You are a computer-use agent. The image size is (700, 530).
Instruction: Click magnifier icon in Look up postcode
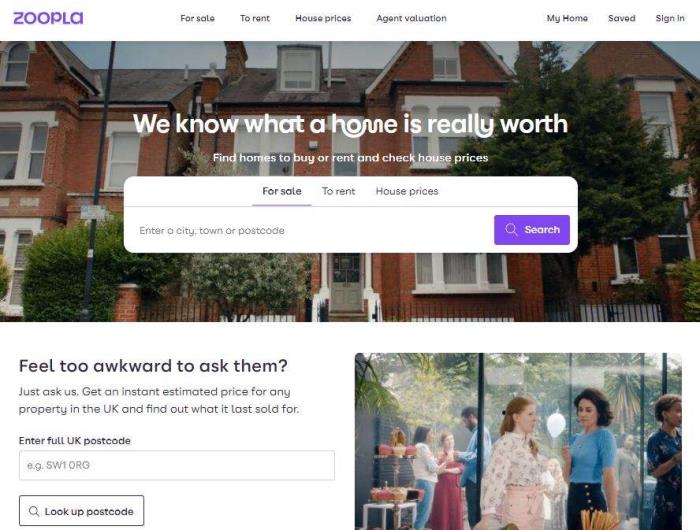coord(34,511)
